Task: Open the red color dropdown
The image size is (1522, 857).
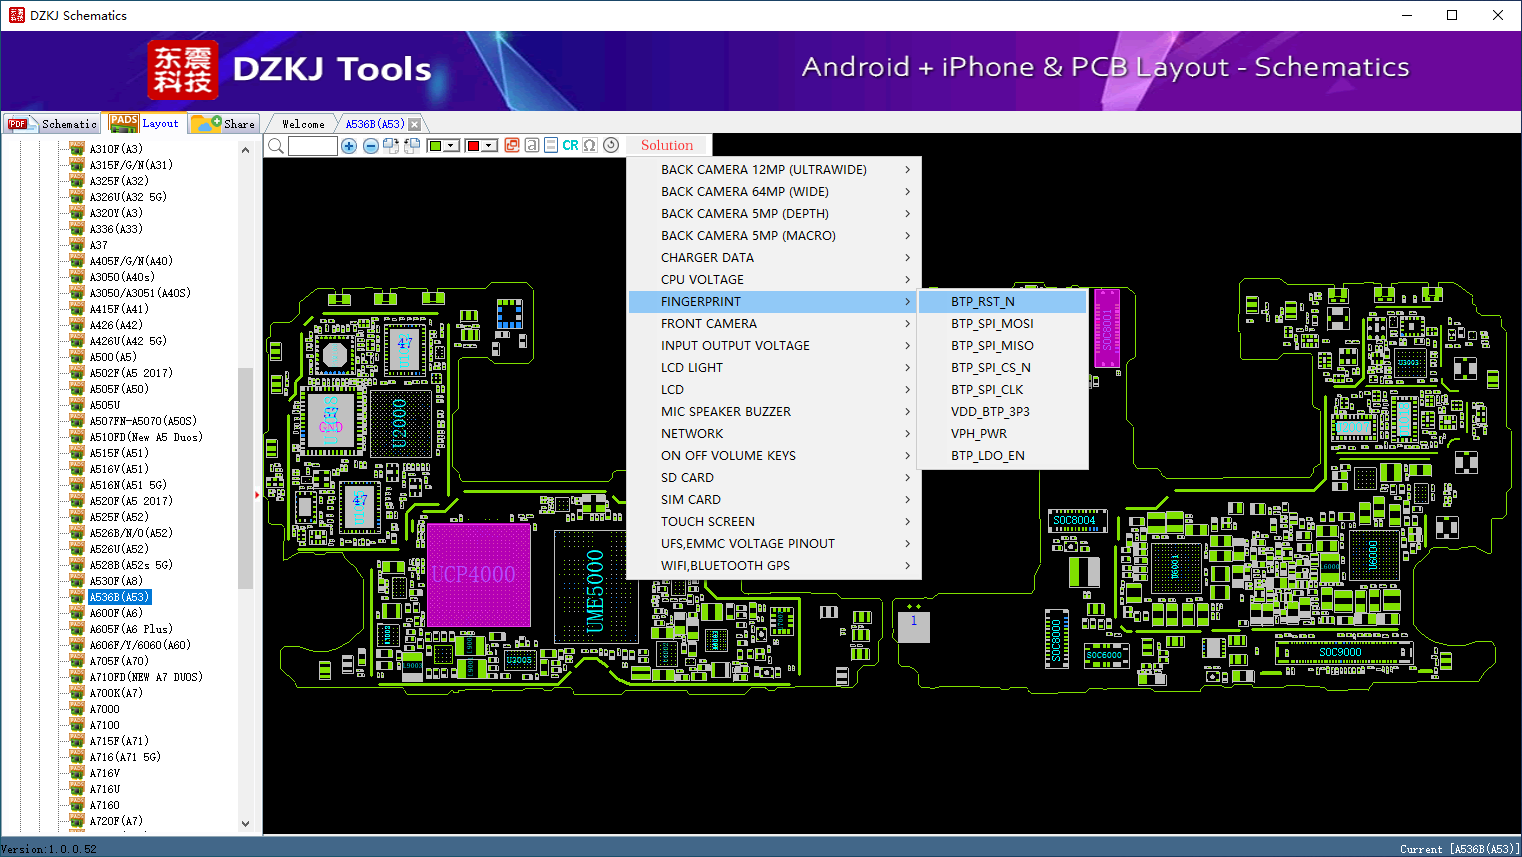Action: click(489, 146)
